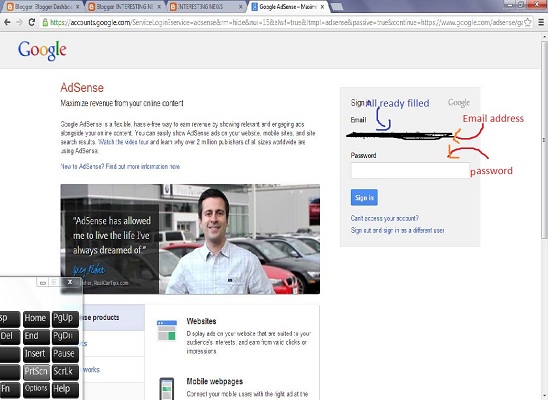Viewport: 548px width, 400px height.
Task: Tap the Del key on on-screen keyboard
Action: click(x=10, y=337)
